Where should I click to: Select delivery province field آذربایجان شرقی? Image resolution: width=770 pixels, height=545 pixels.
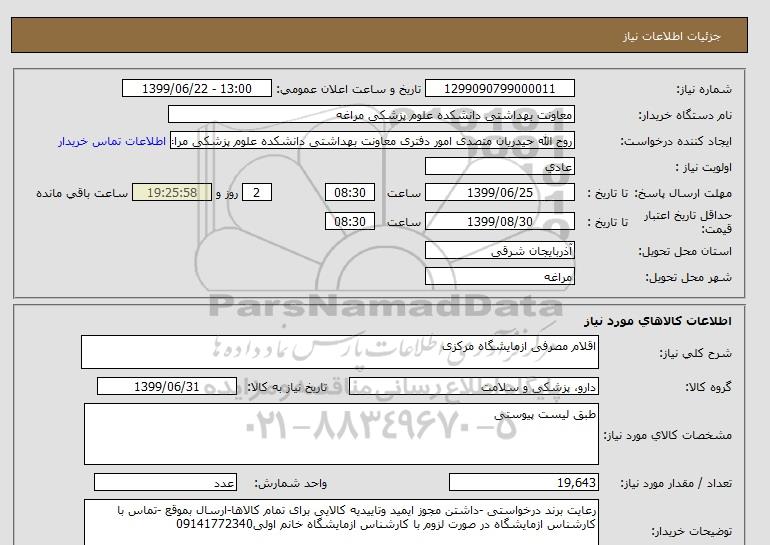499,250
